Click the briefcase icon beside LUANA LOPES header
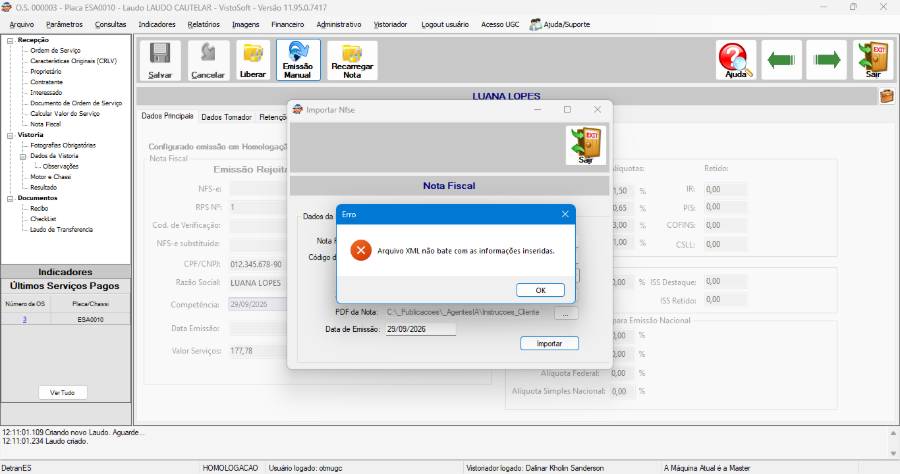 (x=886, y=96)
